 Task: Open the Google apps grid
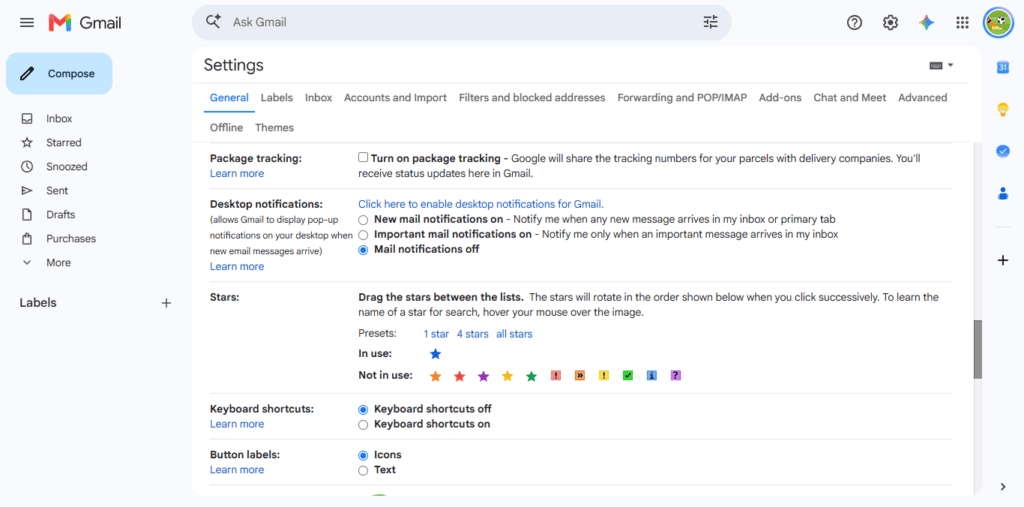962,23
